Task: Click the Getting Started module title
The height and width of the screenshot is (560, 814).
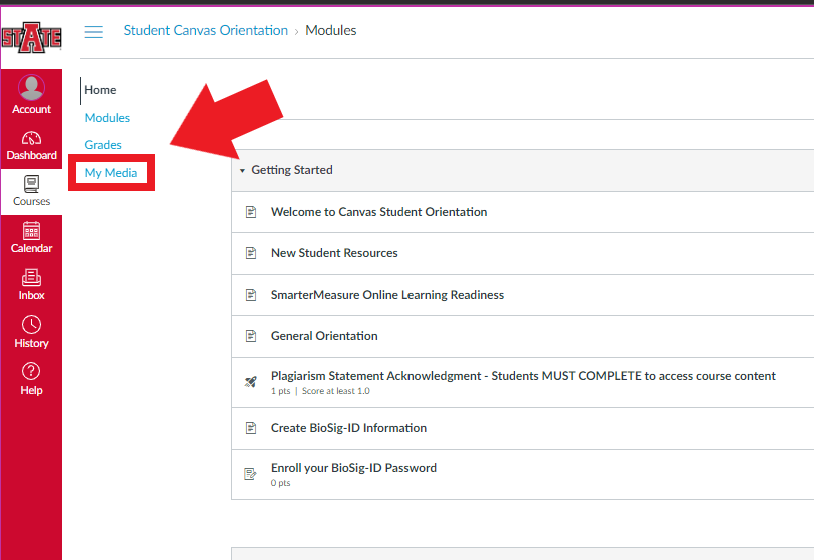Action: 292,170
